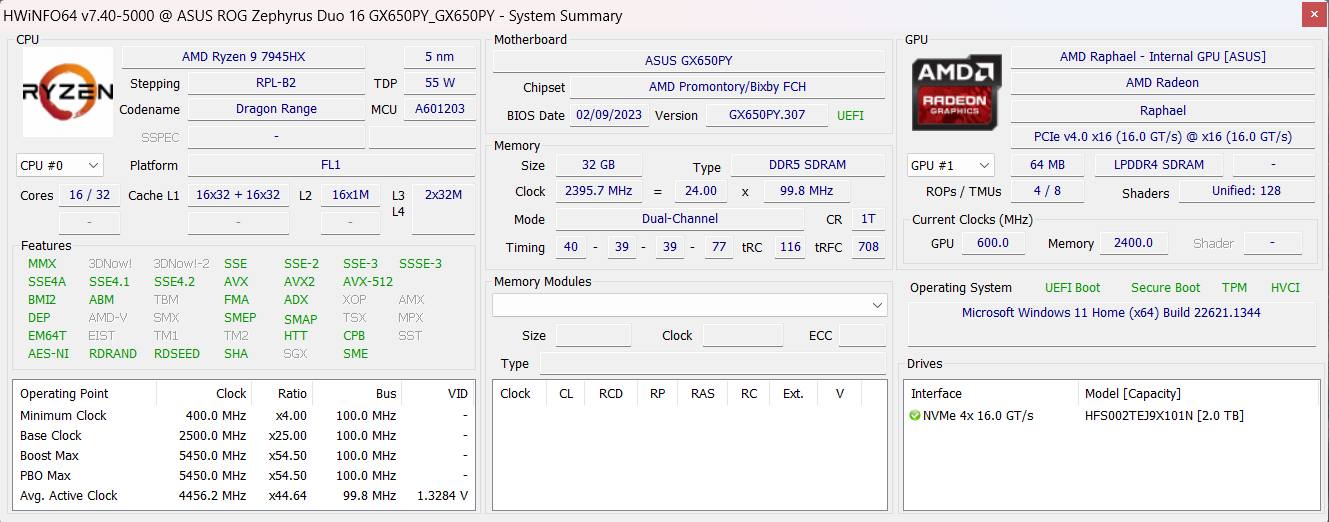Viewport: 1329px width, 522px height.
Task: Click the AES-NI feature flag
Action: coord(49,353)
